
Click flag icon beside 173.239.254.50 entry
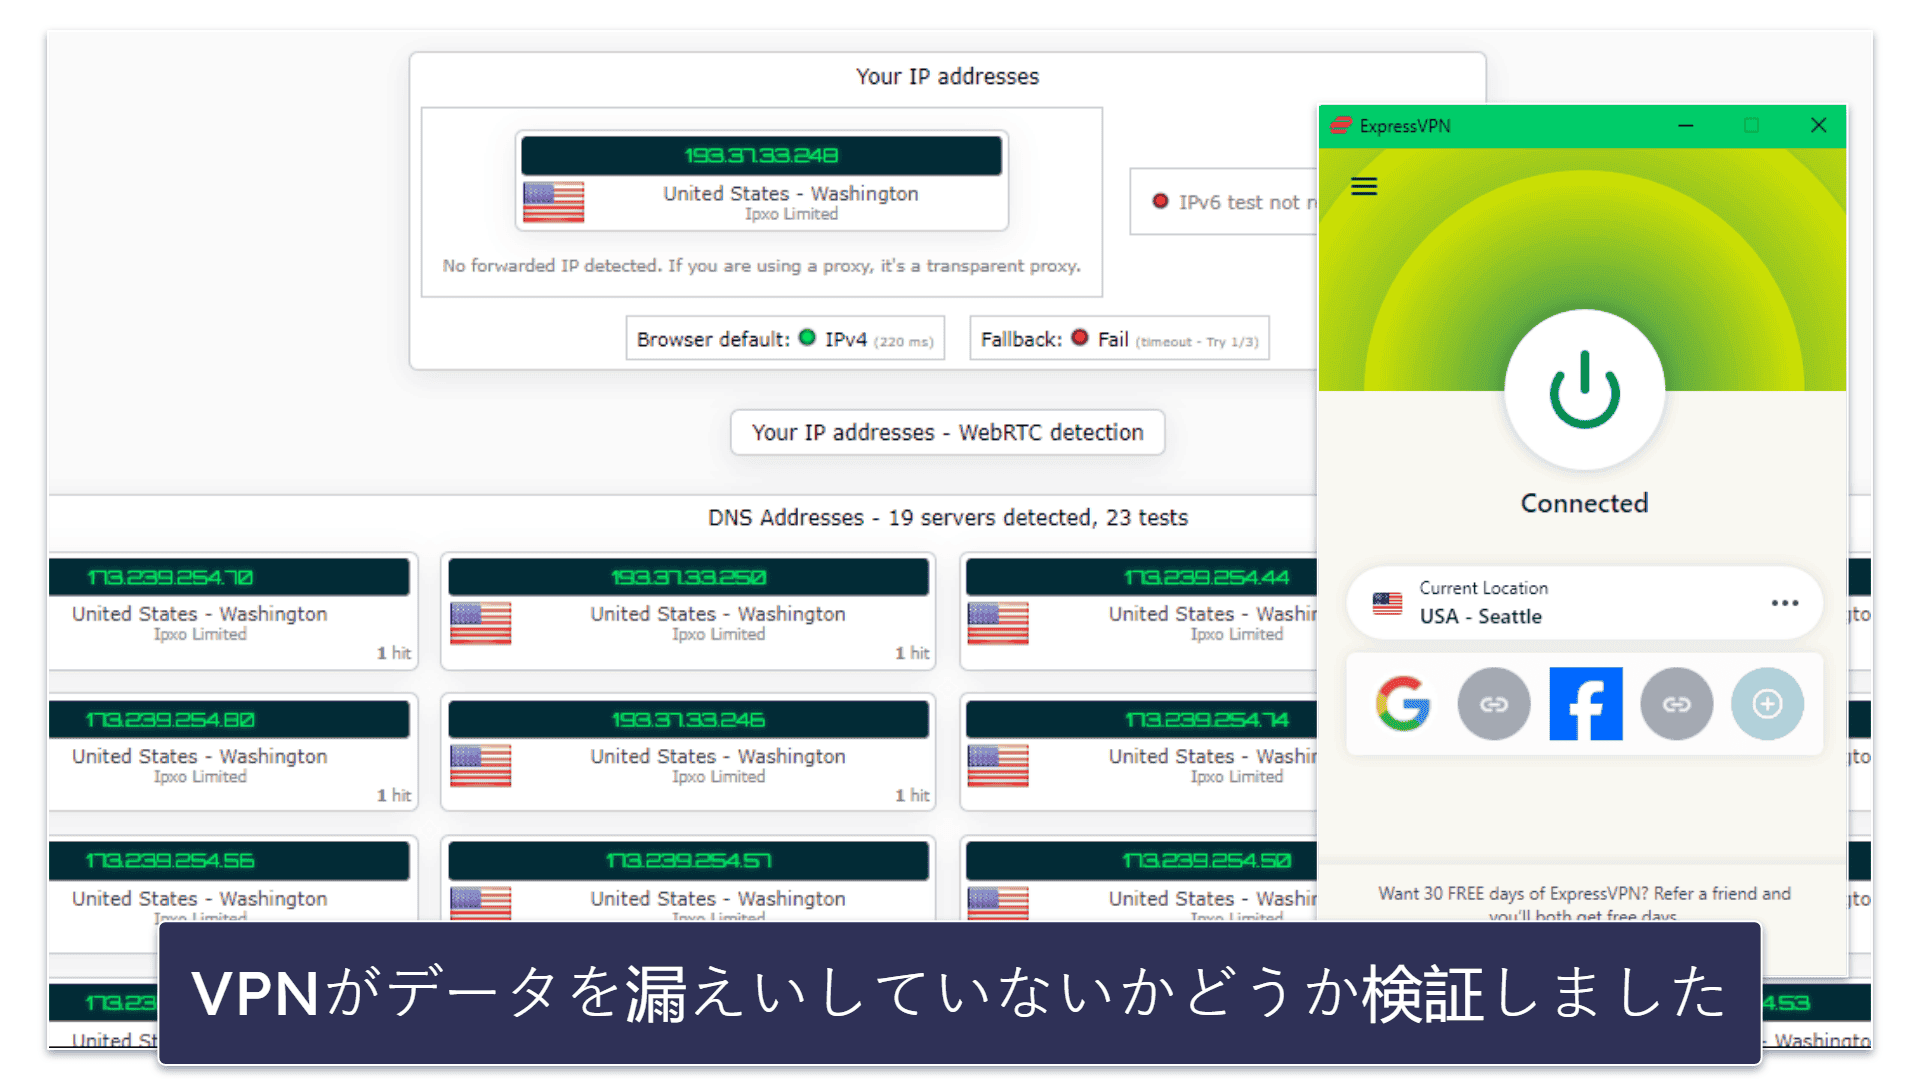click(998, 903)
